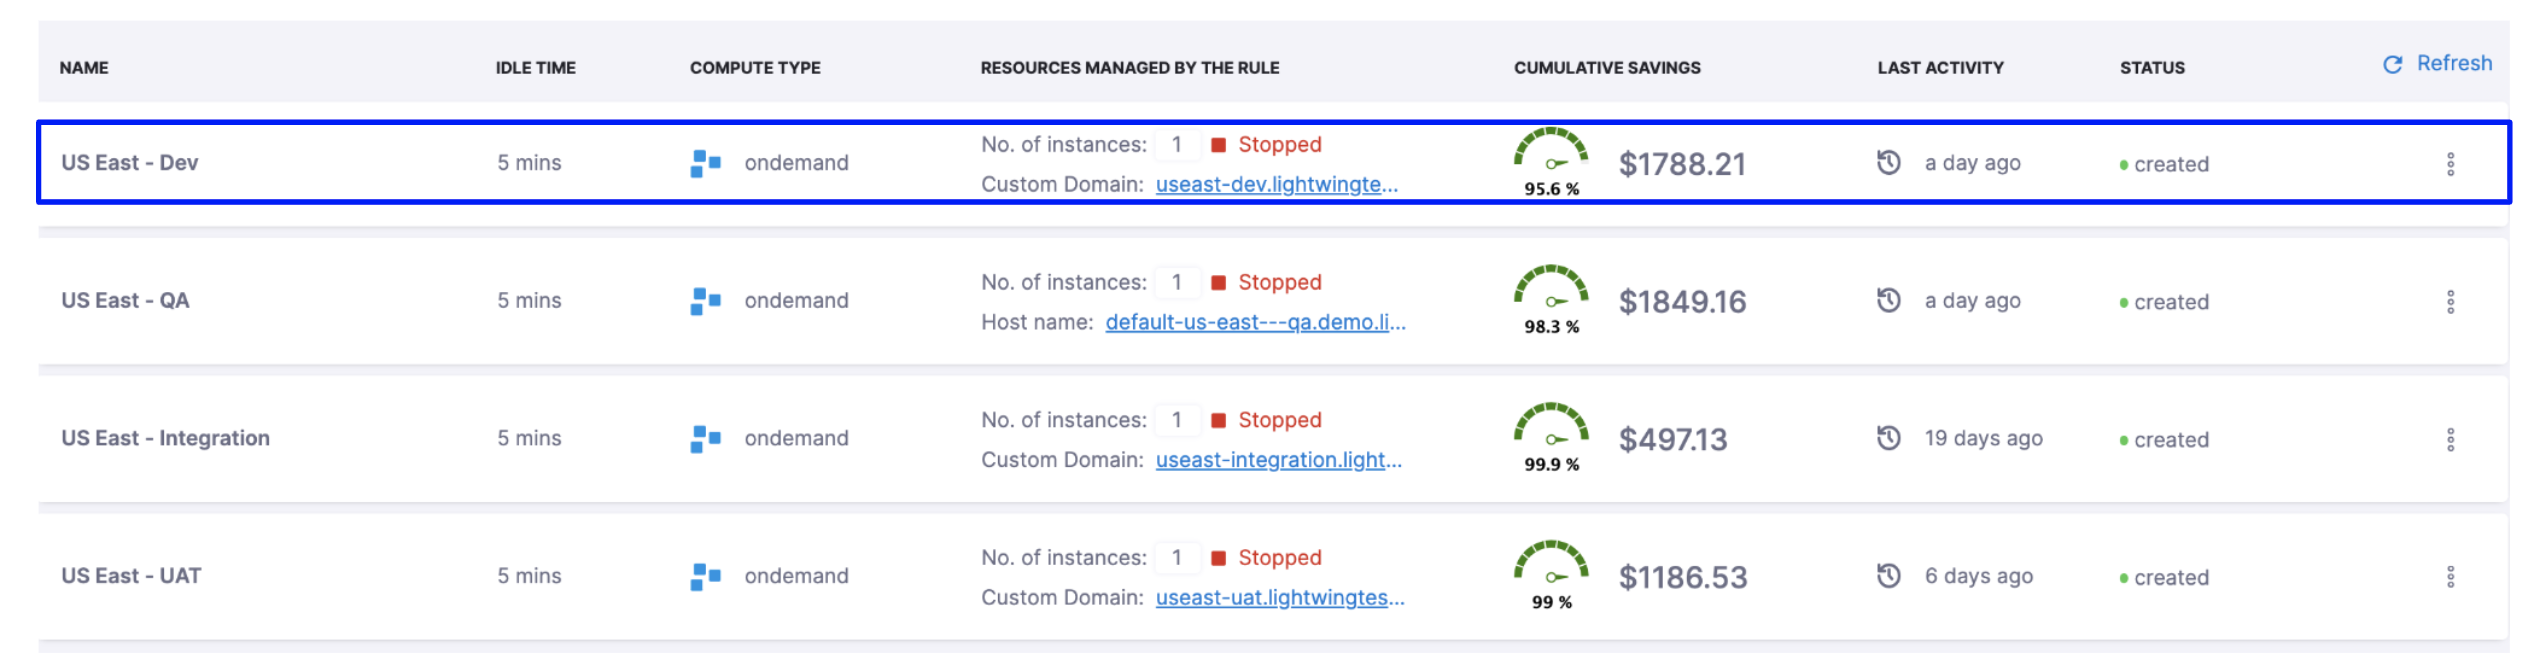
Task: Click the Refresh button
Action: click(2438, 64)
